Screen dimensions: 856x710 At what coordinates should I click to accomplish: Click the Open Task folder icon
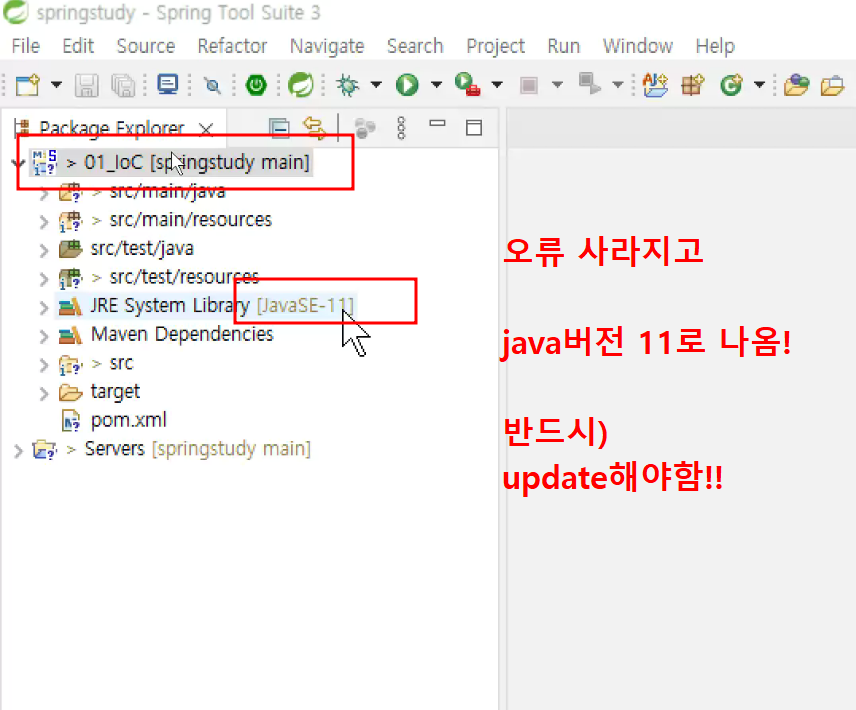pos(833,86)
